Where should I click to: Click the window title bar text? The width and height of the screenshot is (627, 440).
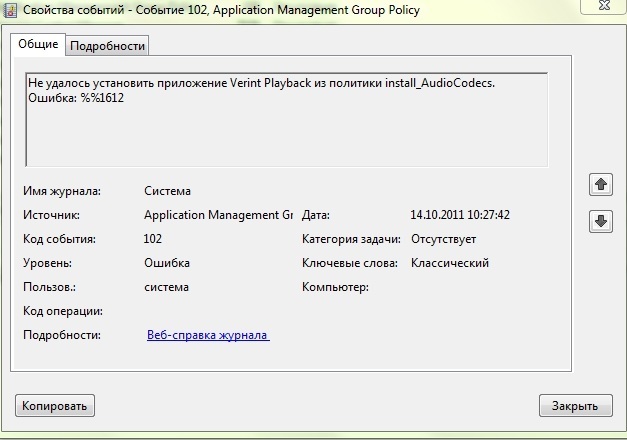tap(221, 10)
